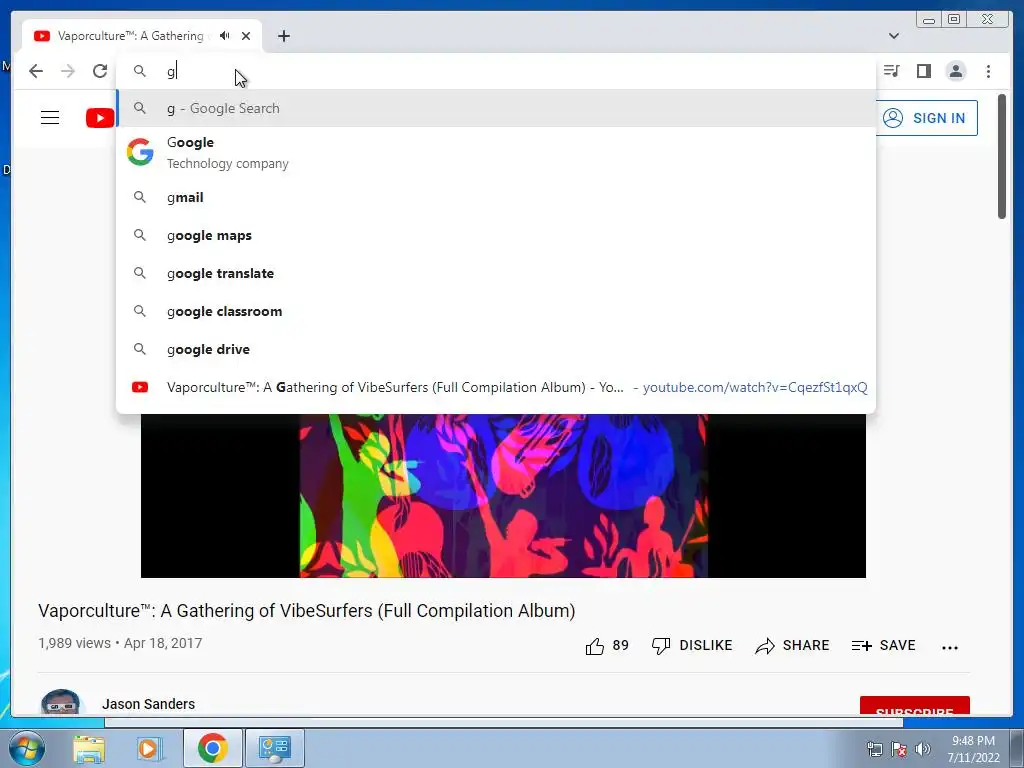Open the Windows Start button
The image size is (1024, 768).
(27, 748)
